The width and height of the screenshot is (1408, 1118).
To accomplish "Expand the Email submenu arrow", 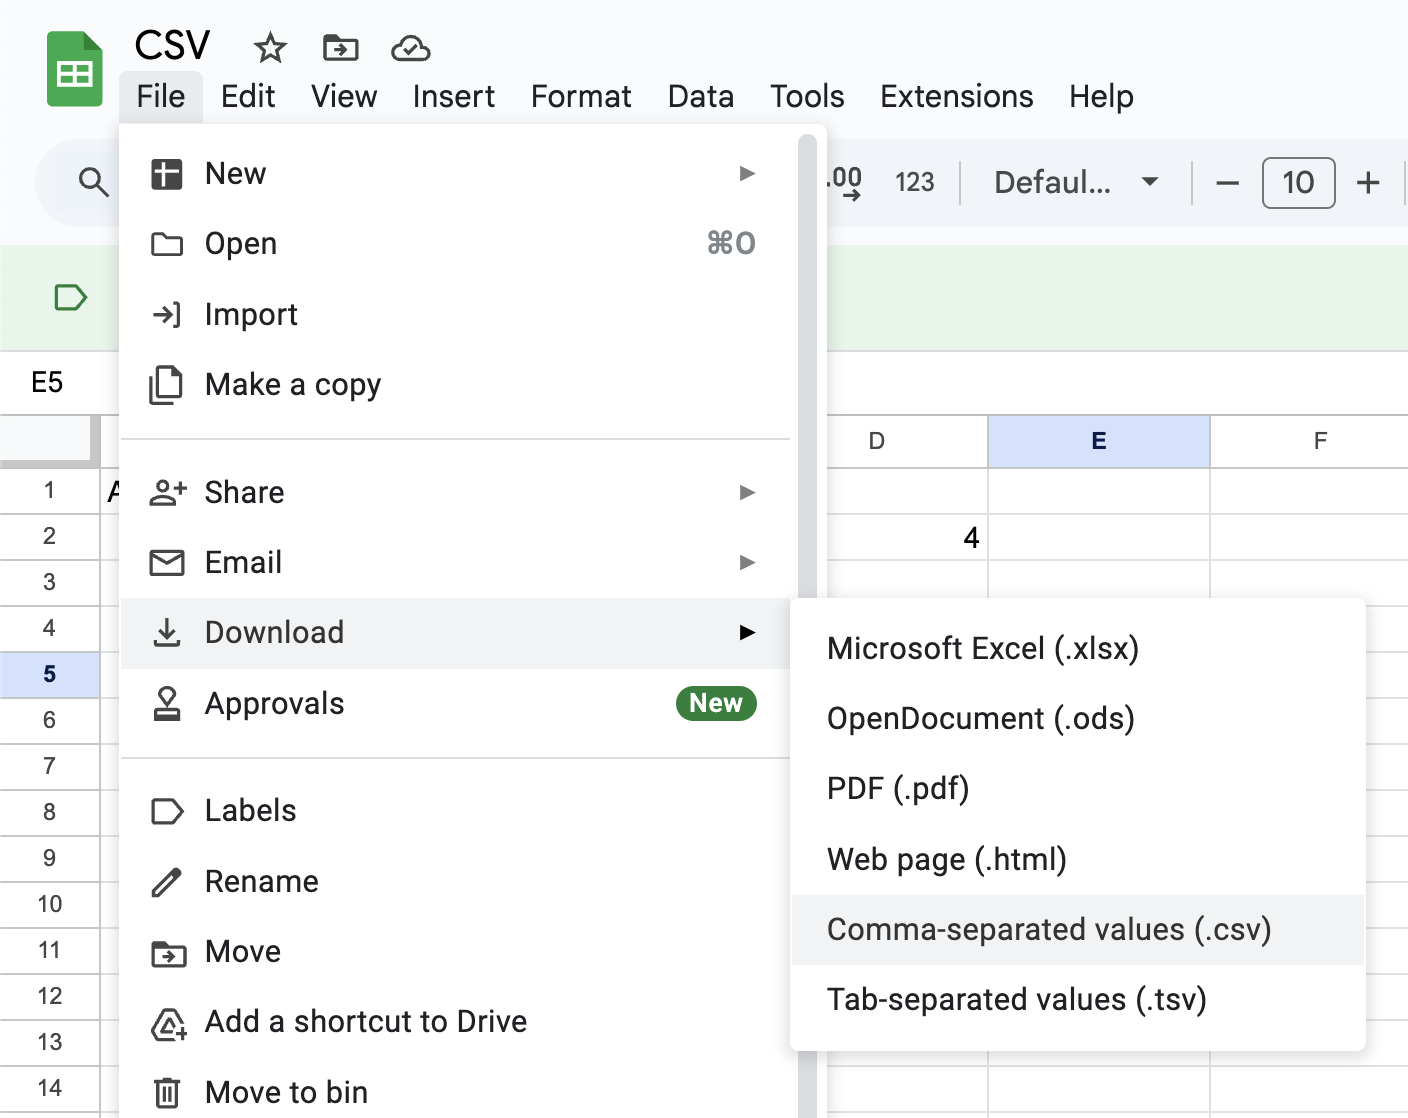I will pyautogui.click(x=747, y=563).
